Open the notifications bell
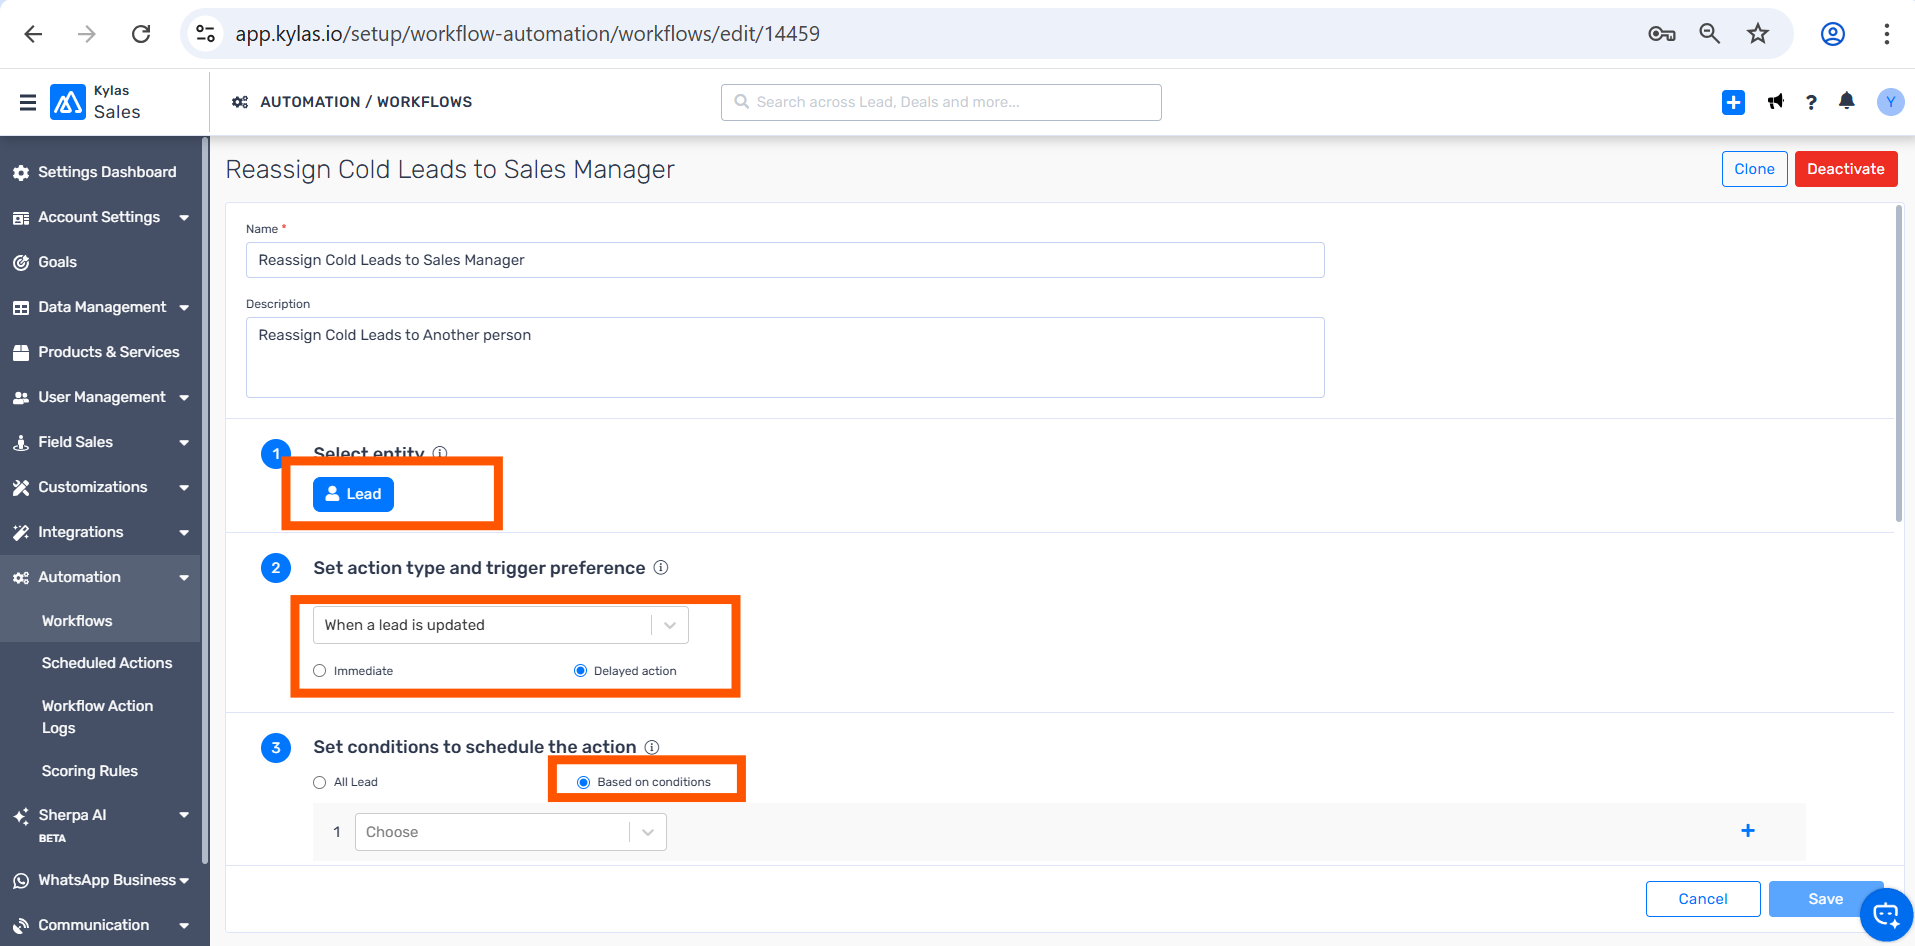The width and height of the screenshot is (1915, 946). point(1846,101)
